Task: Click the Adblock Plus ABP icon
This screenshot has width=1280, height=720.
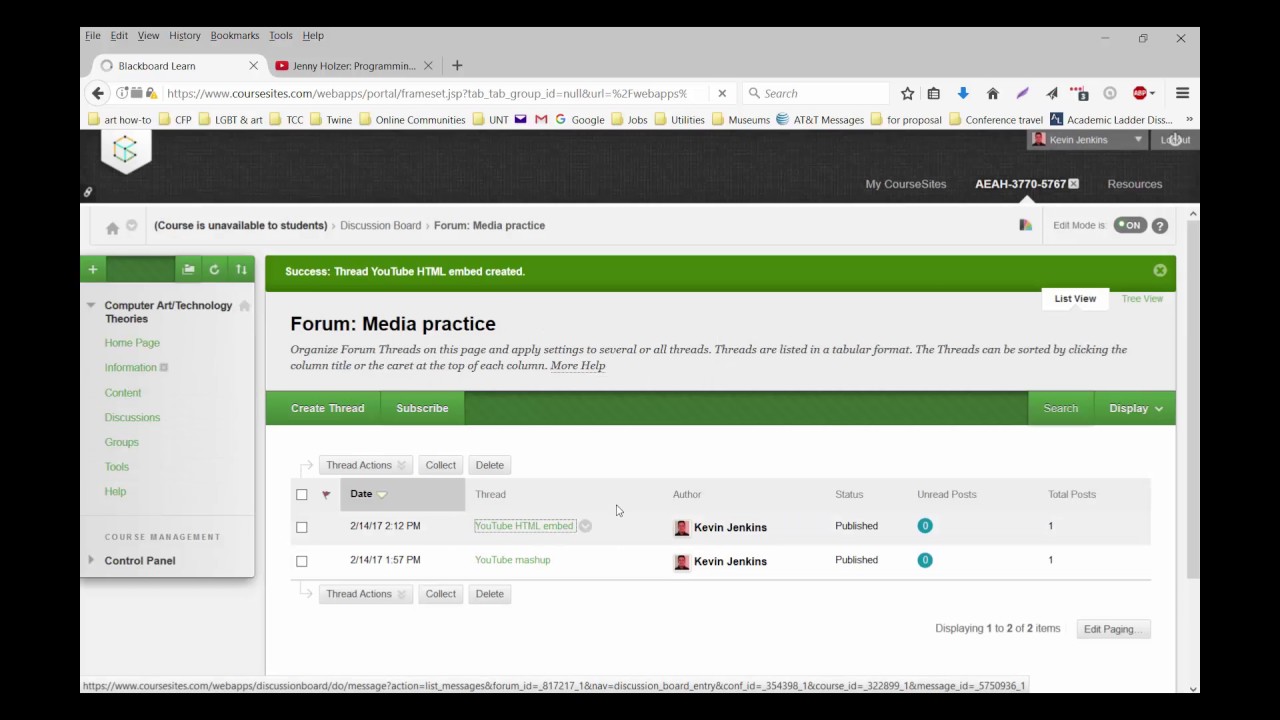Action: coord(1140,93)
